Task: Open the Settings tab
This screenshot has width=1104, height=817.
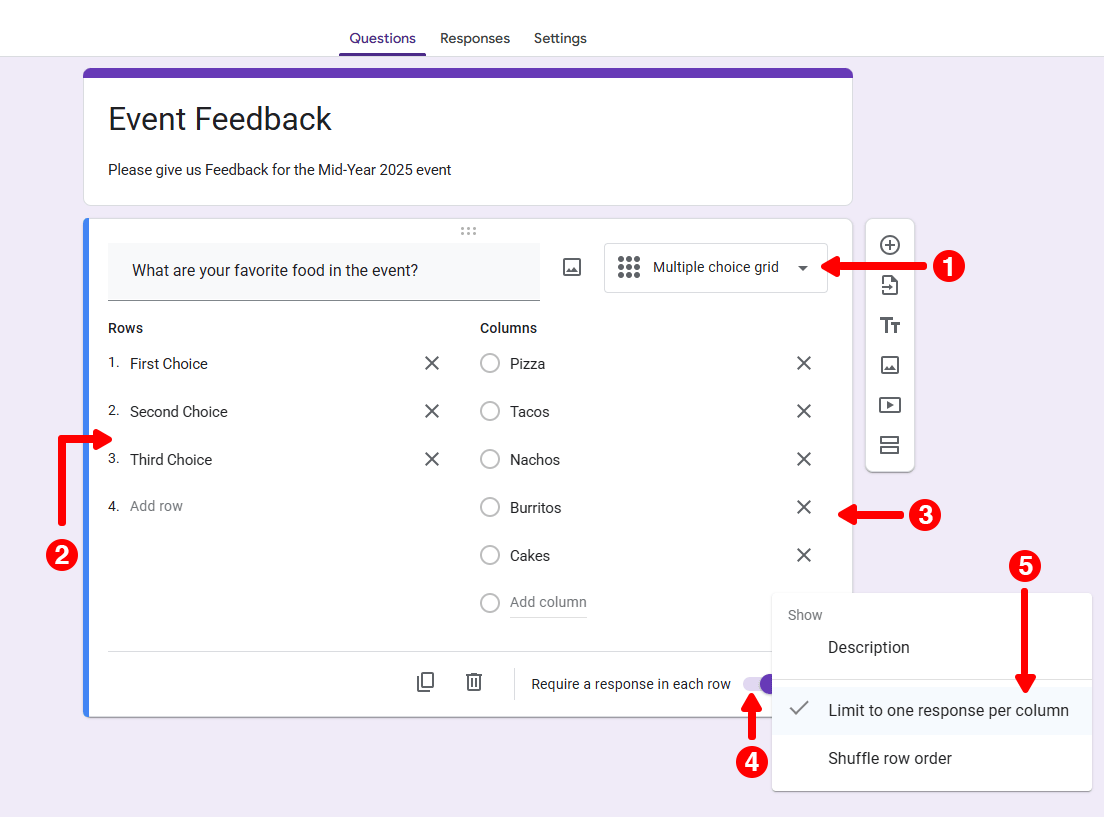Action: [559, 38]
